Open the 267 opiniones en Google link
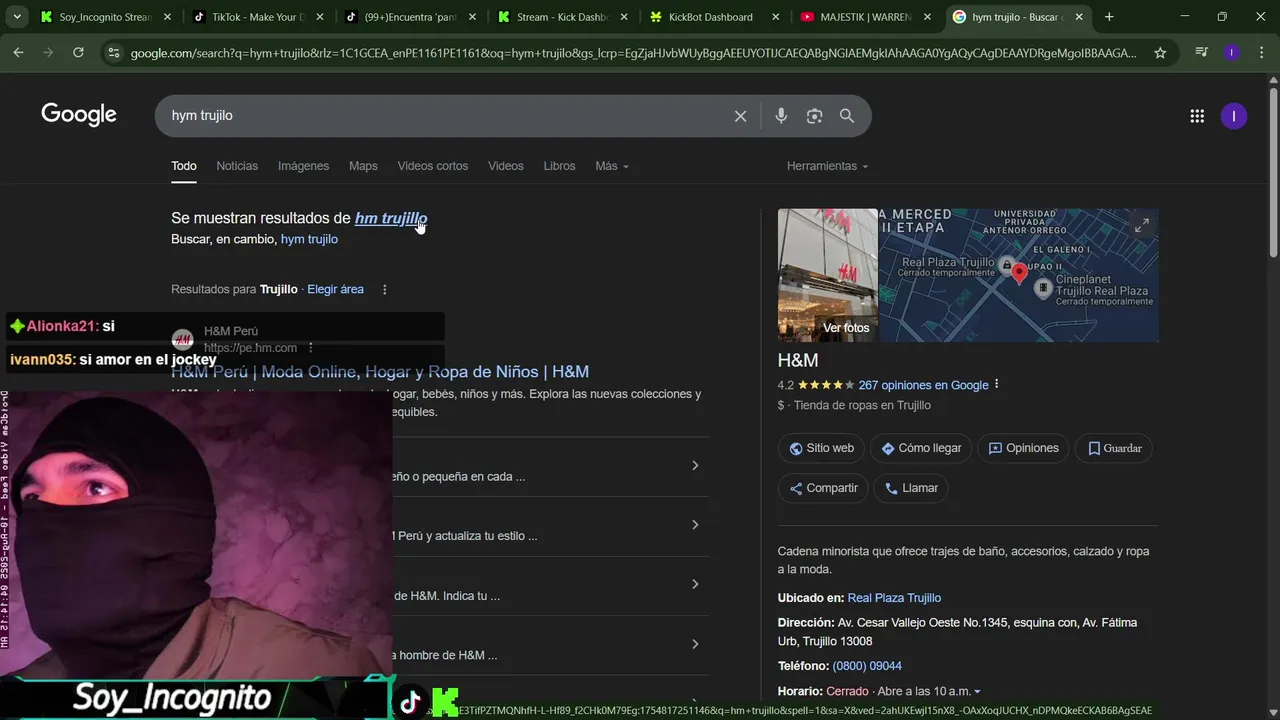Image resolution: width=1280 pixels, height=720 pixels. 923,385
